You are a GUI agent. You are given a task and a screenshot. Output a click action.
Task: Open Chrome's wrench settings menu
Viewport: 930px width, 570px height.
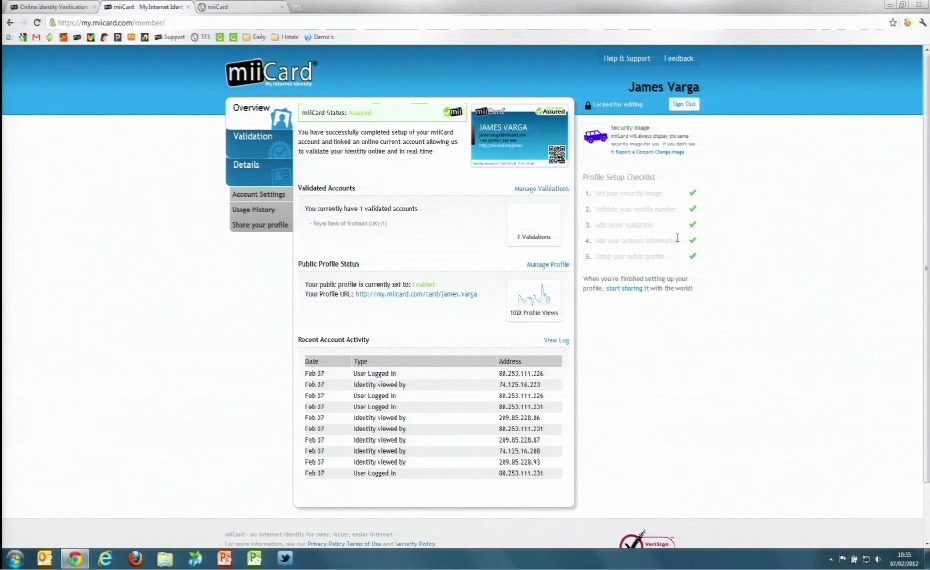(x=922, y=23)
